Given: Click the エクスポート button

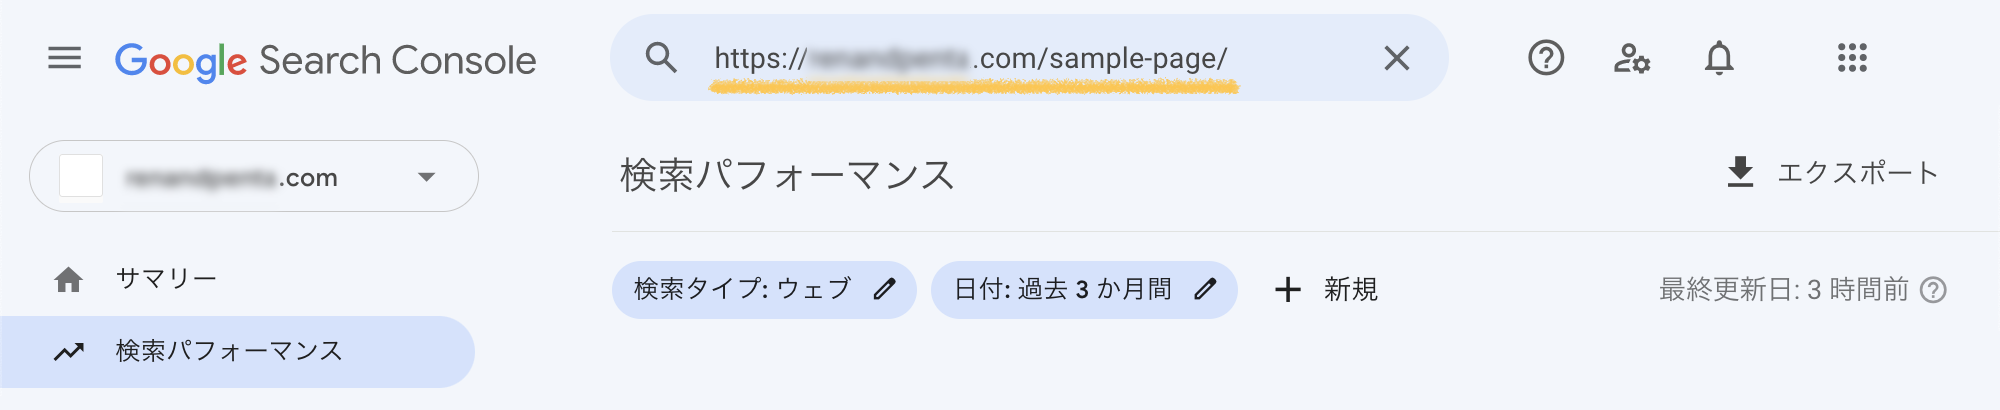Looking at the screenshot, I should (1857, 172).
